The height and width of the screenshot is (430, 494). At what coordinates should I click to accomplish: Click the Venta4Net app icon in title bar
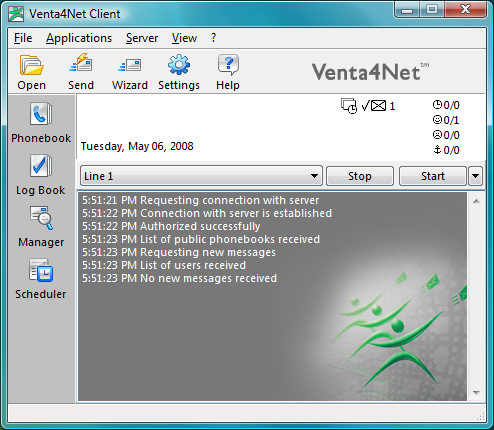tap(16, 14)
